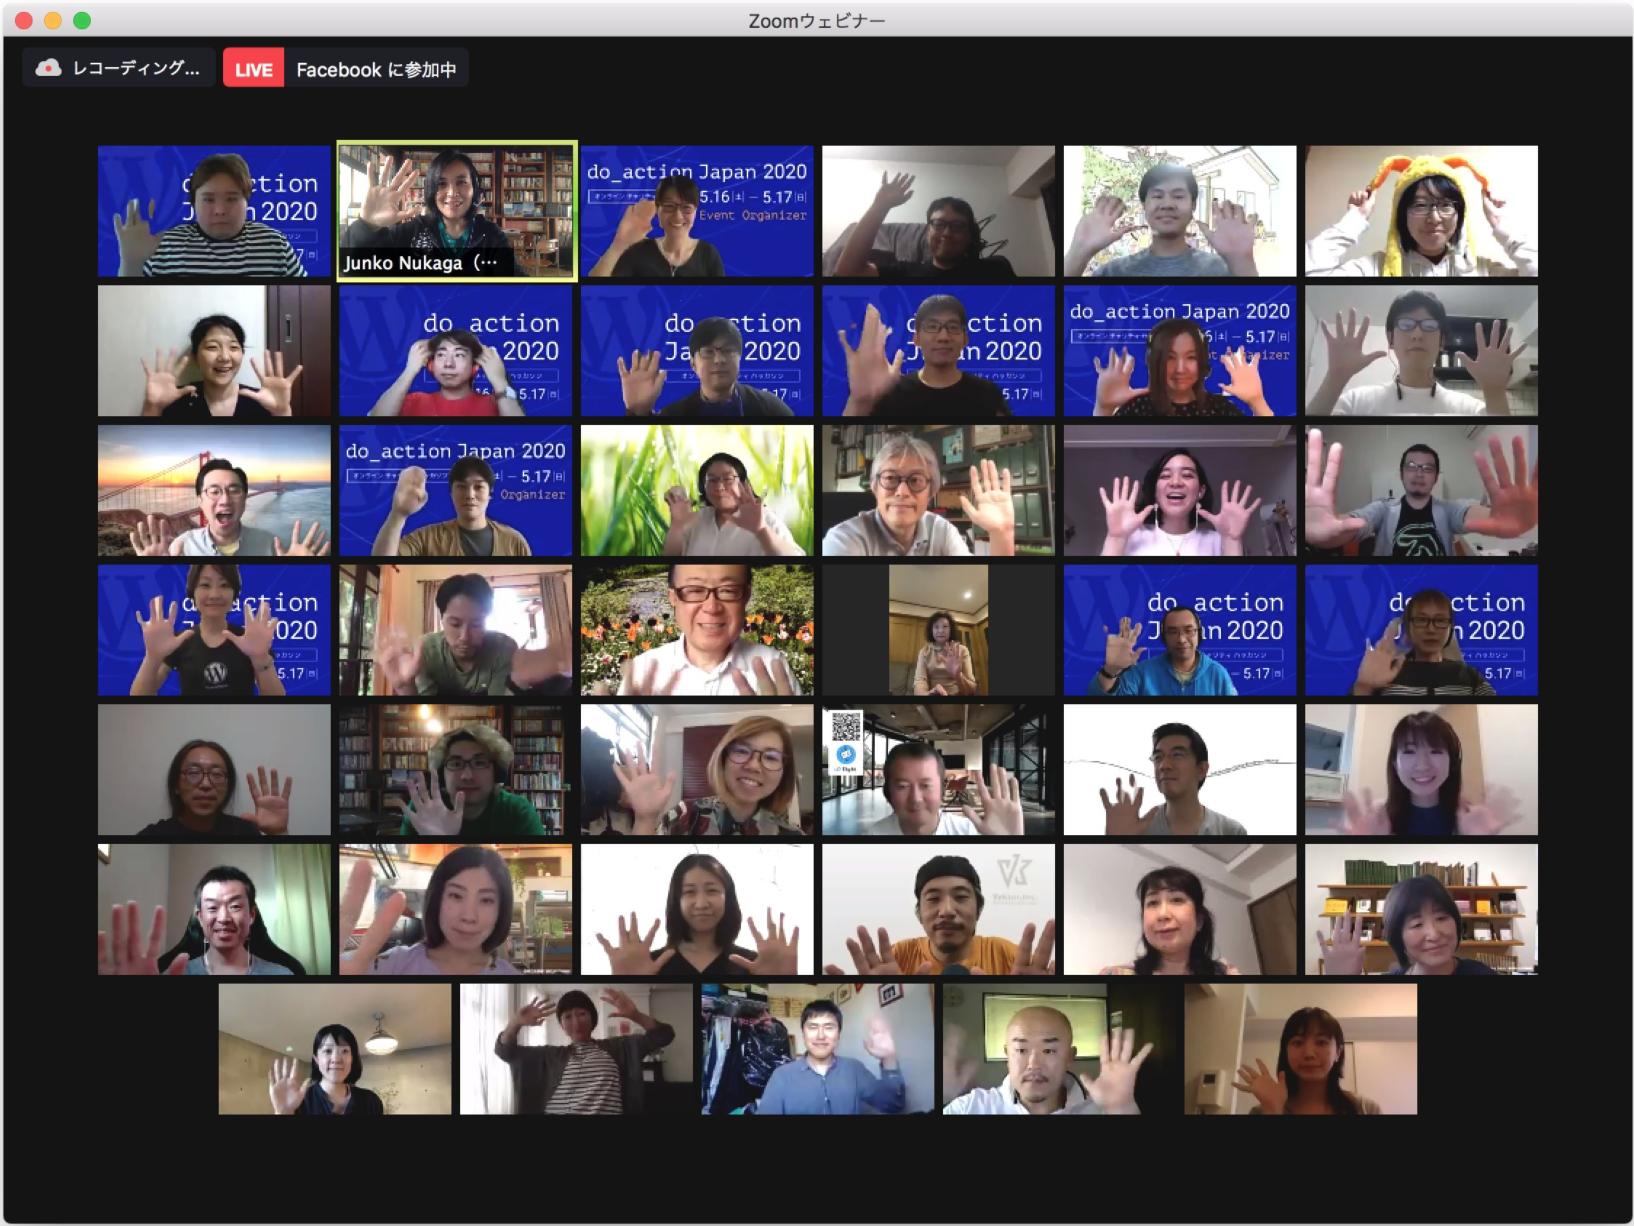Select the tile with hanging clothes rack

818,1049
